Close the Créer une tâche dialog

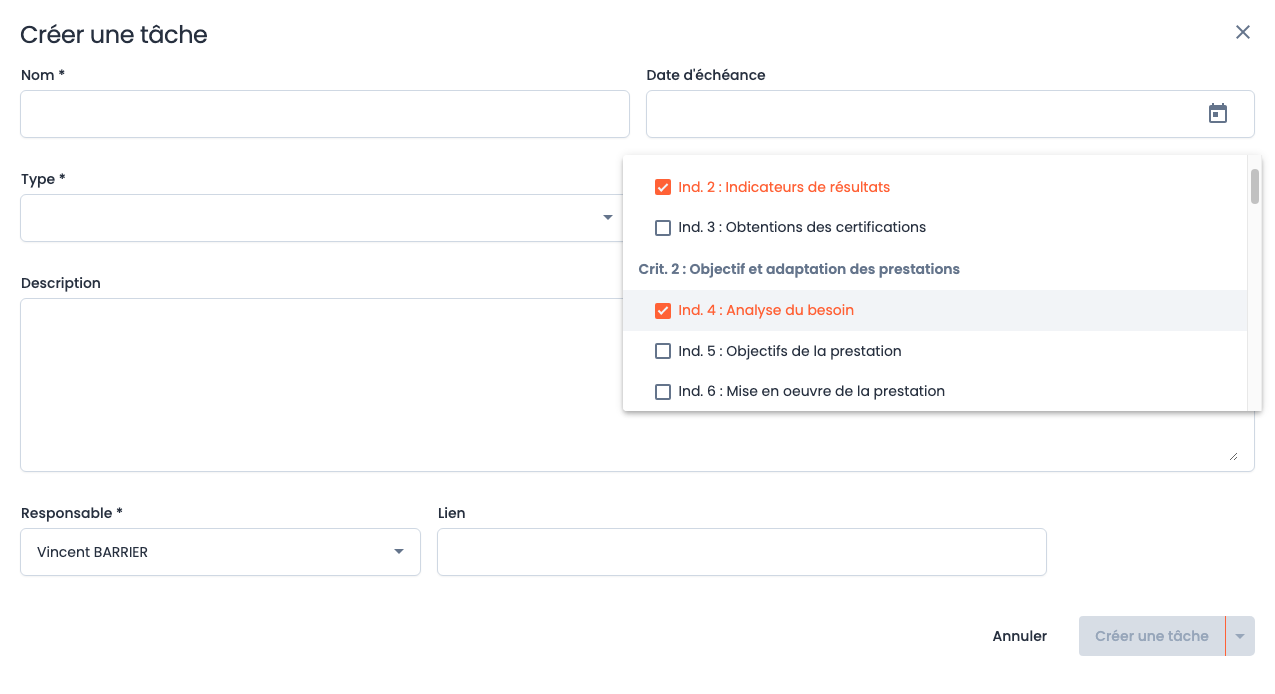(x=1242, y=33)
